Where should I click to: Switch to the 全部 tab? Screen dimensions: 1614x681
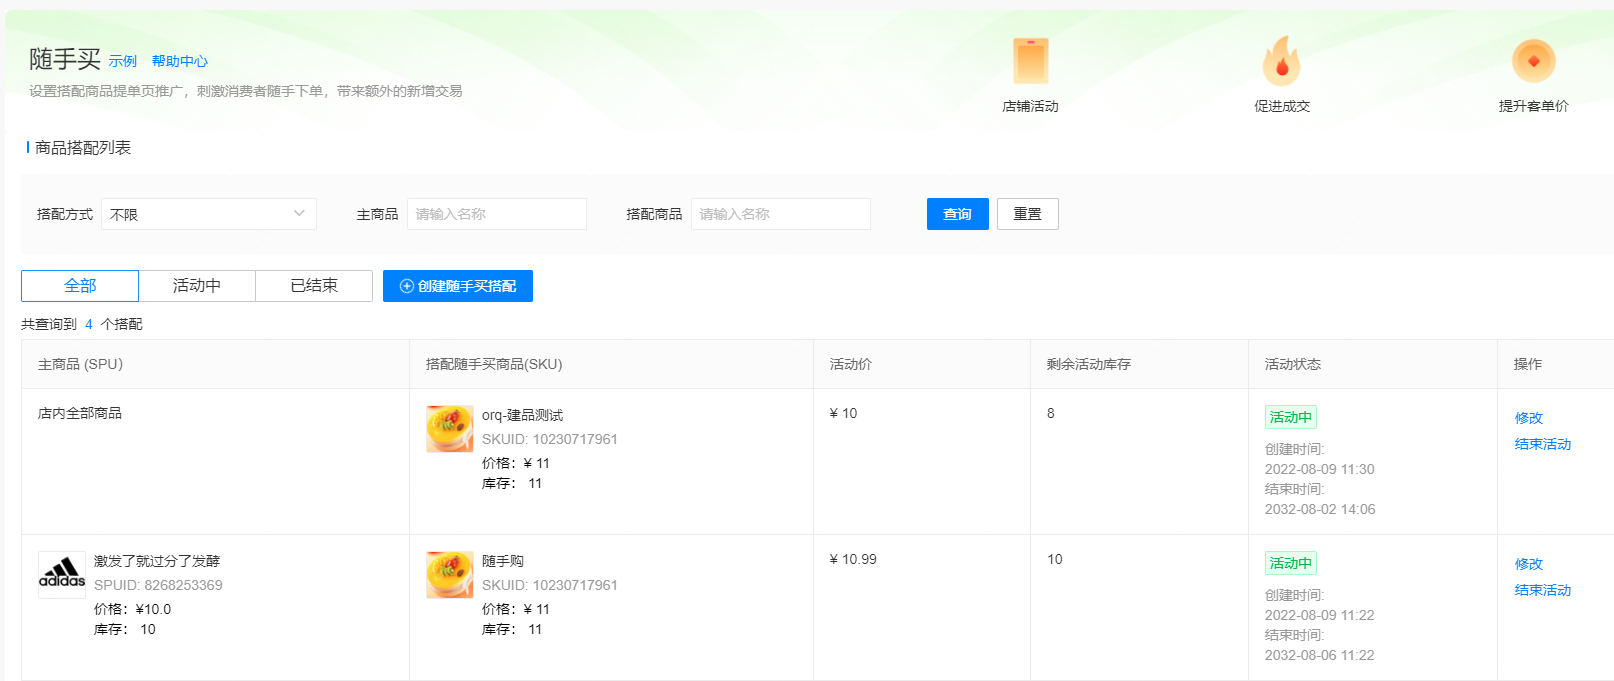coord(80,286)
